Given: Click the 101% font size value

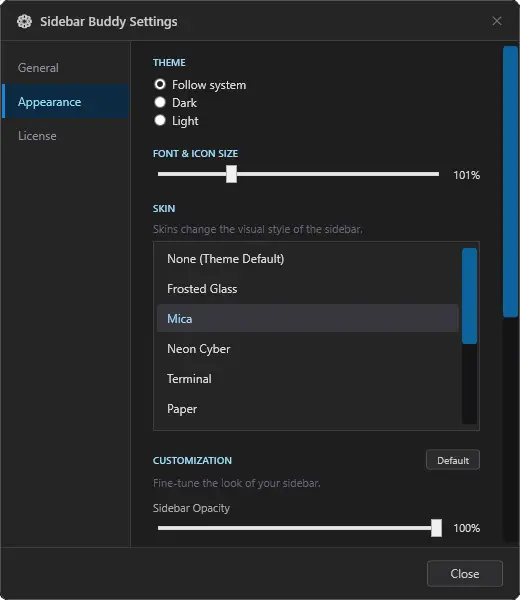Looking at the screenshot, I should click(x=466, y=175).
